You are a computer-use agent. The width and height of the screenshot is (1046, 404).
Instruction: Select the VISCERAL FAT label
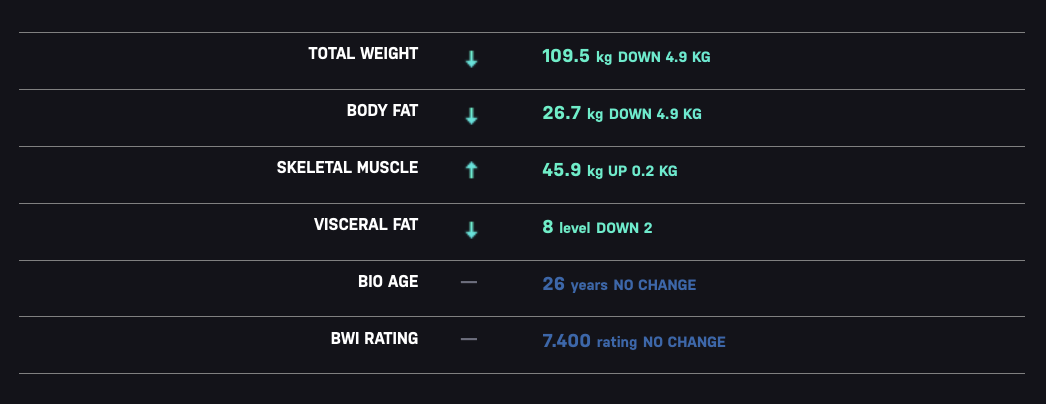366,225
